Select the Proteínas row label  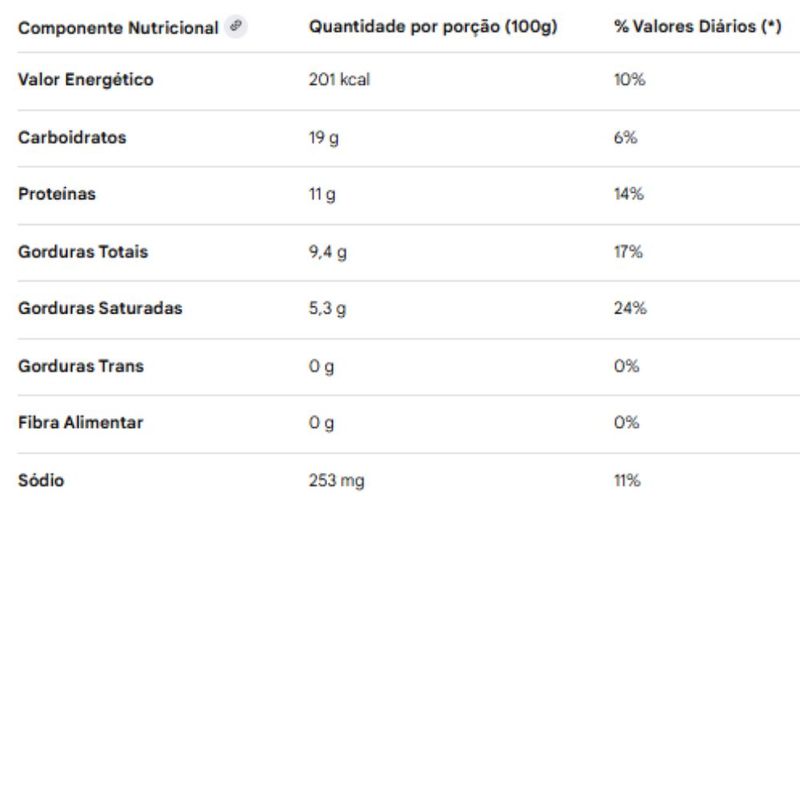pos(57,194)
